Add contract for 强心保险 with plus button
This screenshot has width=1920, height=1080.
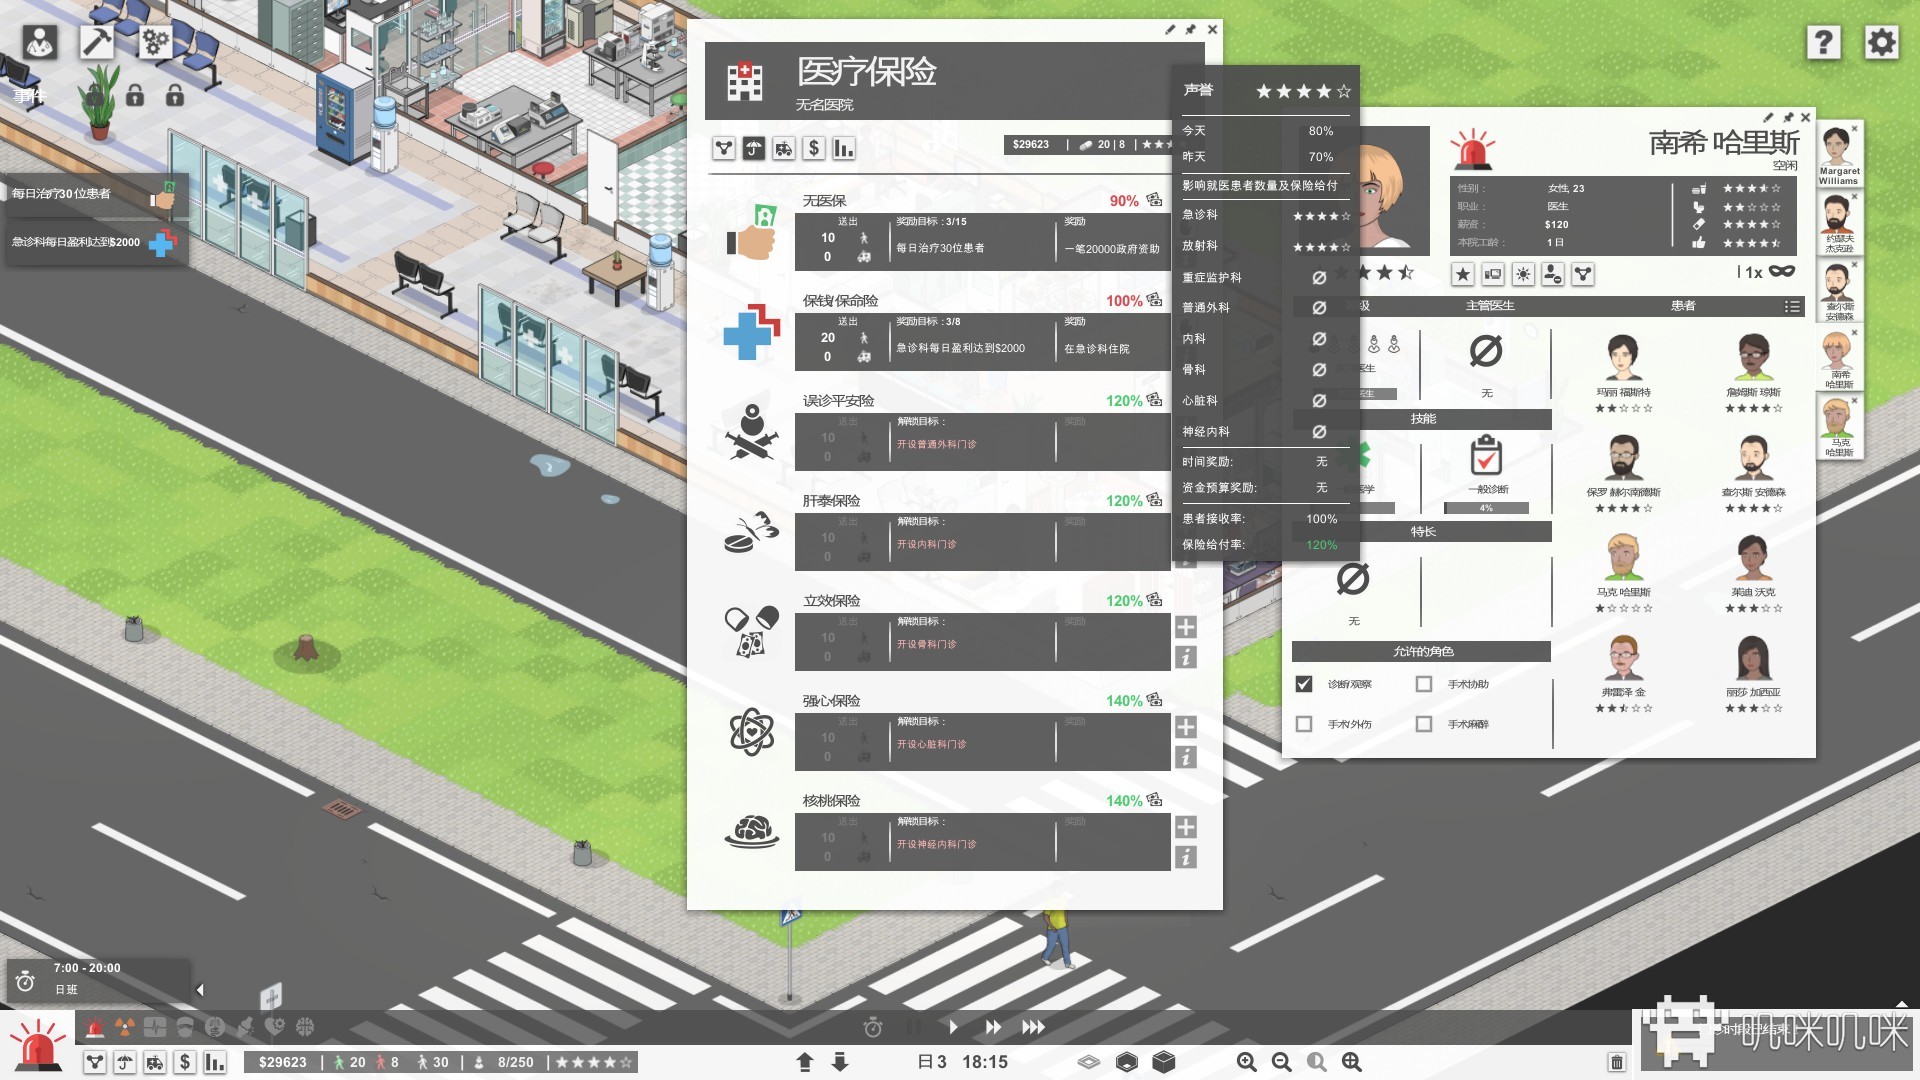tap(1186, 727)
